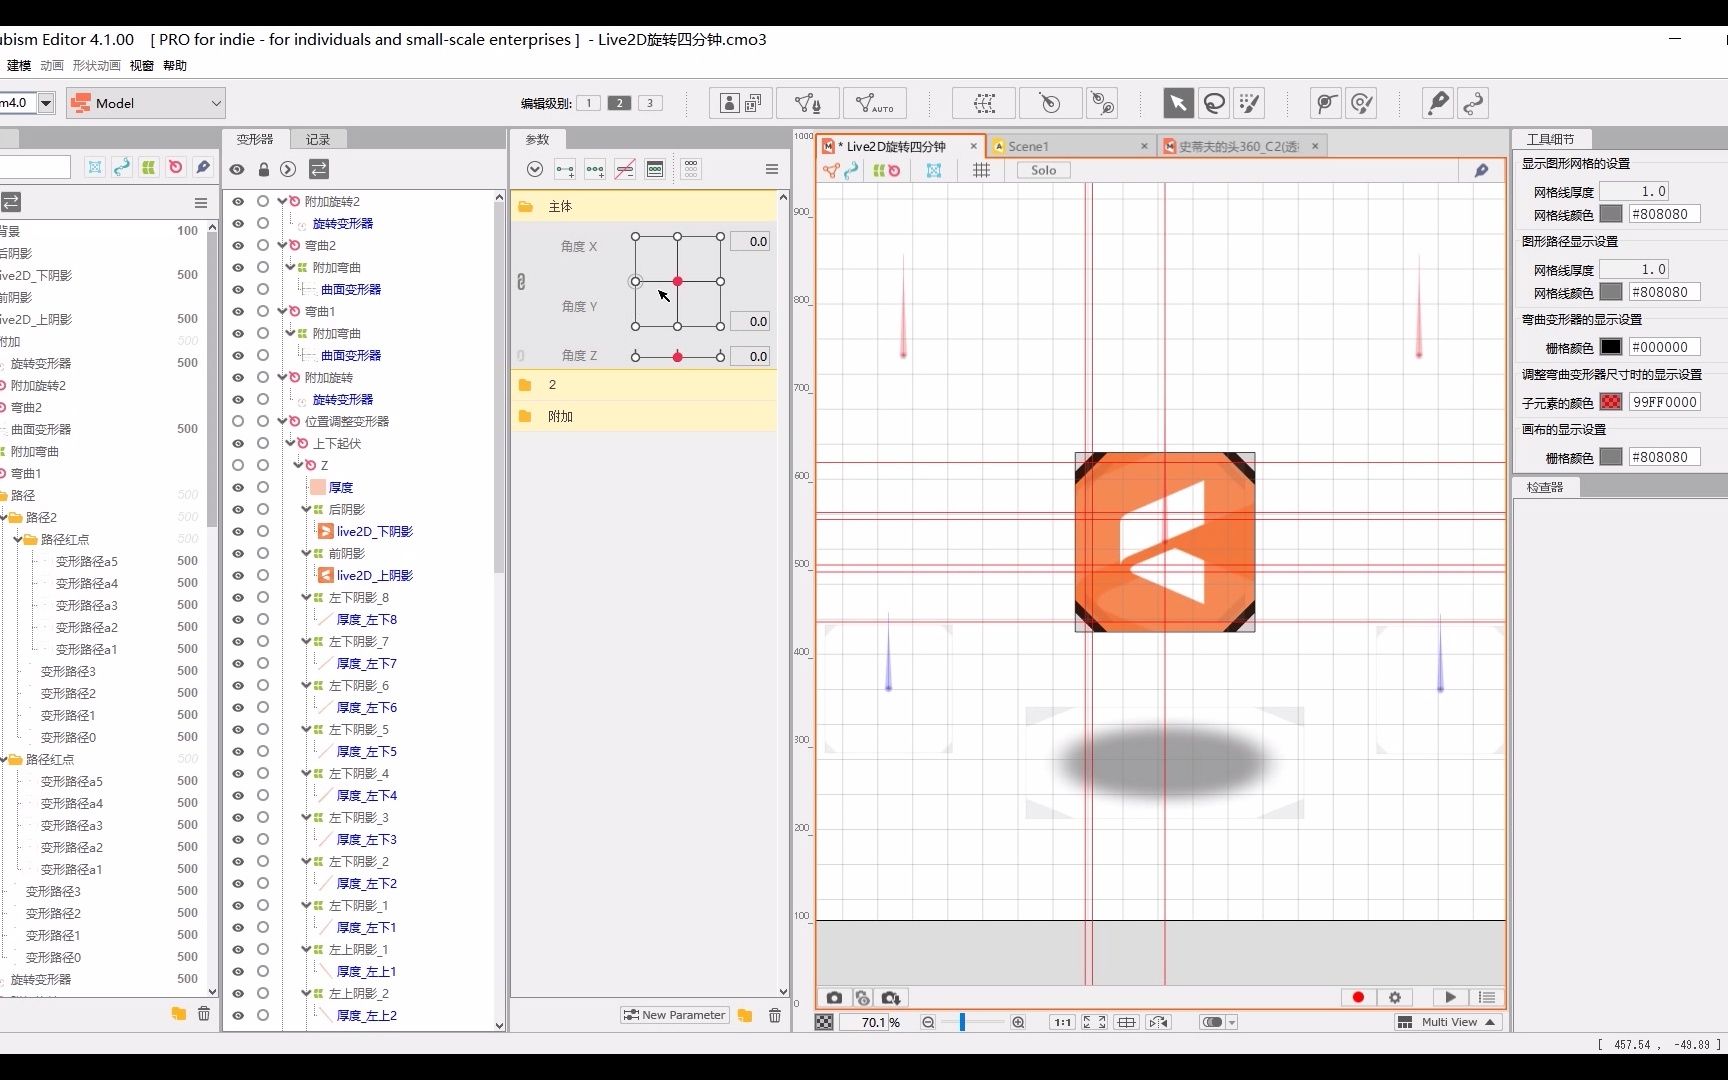
Task: Click the zoom in magnifier icon
Action: coord(1018,1022)
